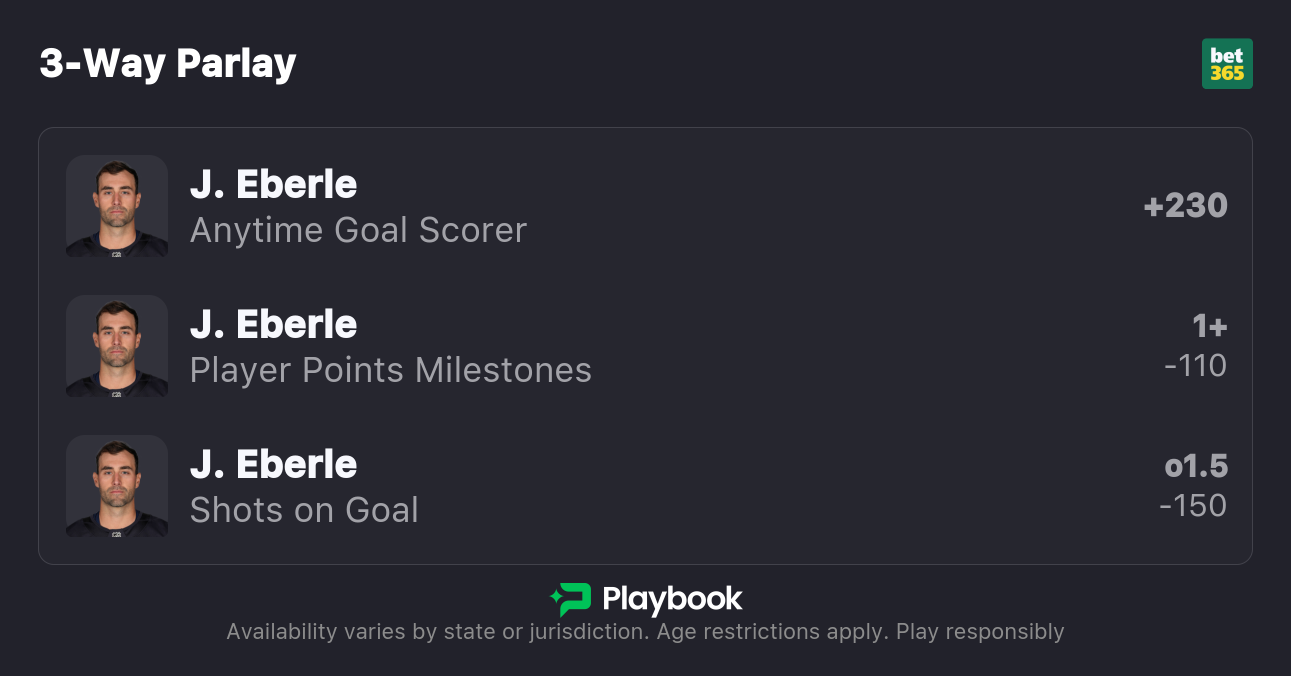Click the Playbook brand name text
Image resolution: width=1291 pixels, height=676 pixels.
[x=672, y=599]
